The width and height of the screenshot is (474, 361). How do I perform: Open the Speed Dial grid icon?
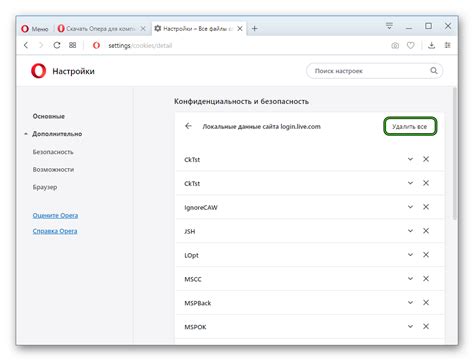72,45
